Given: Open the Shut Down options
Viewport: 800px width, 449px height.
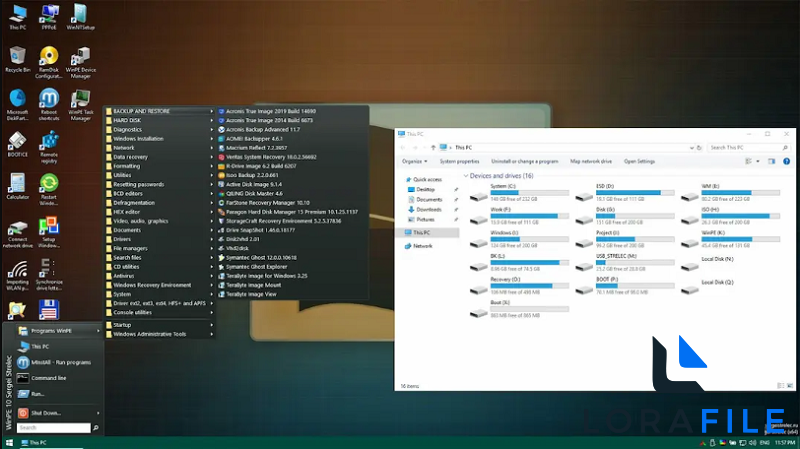Looking at the screenshot, I should 58,413.
